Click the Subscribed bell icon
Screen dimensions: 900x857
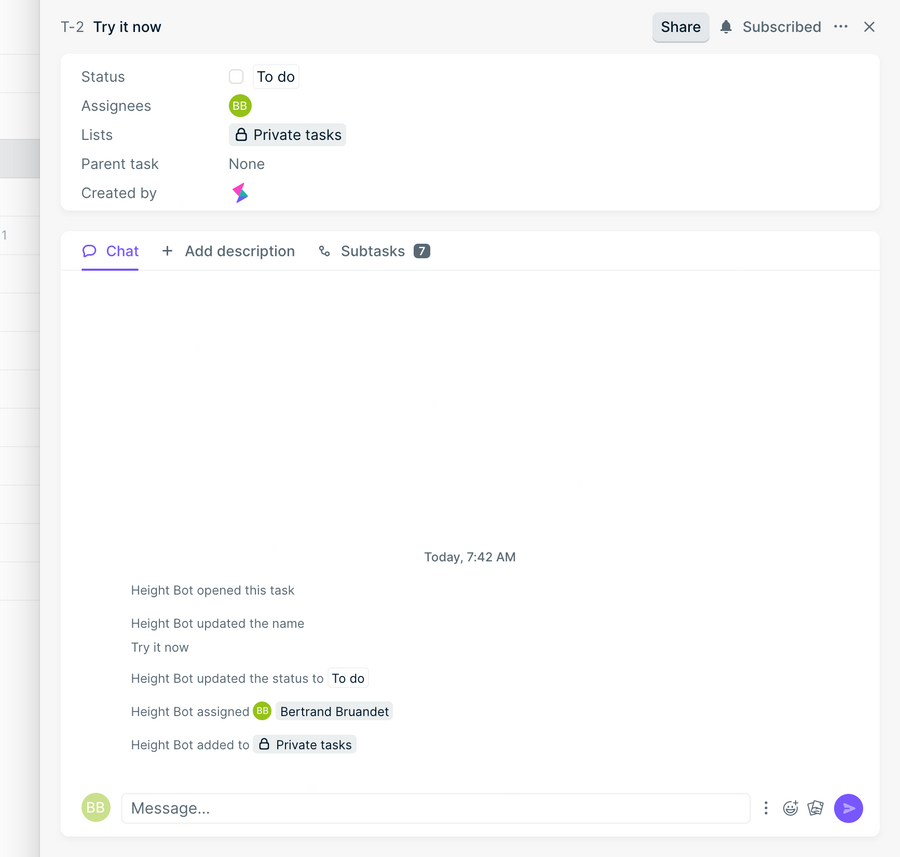tap(728, 27)
